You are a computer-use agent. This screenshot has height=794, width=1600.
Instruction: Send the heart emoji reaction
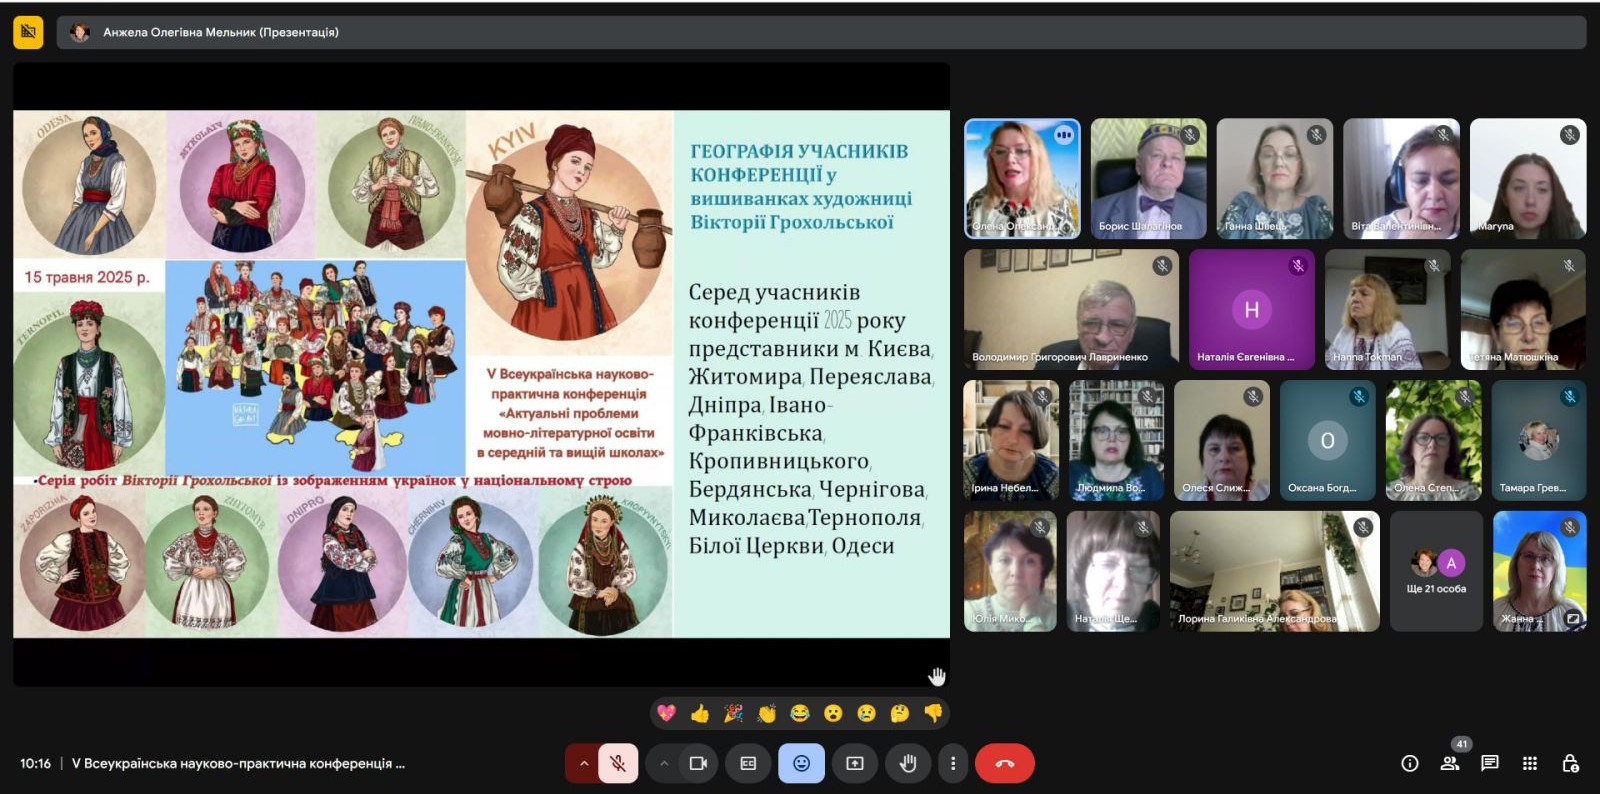pos(666,713)
